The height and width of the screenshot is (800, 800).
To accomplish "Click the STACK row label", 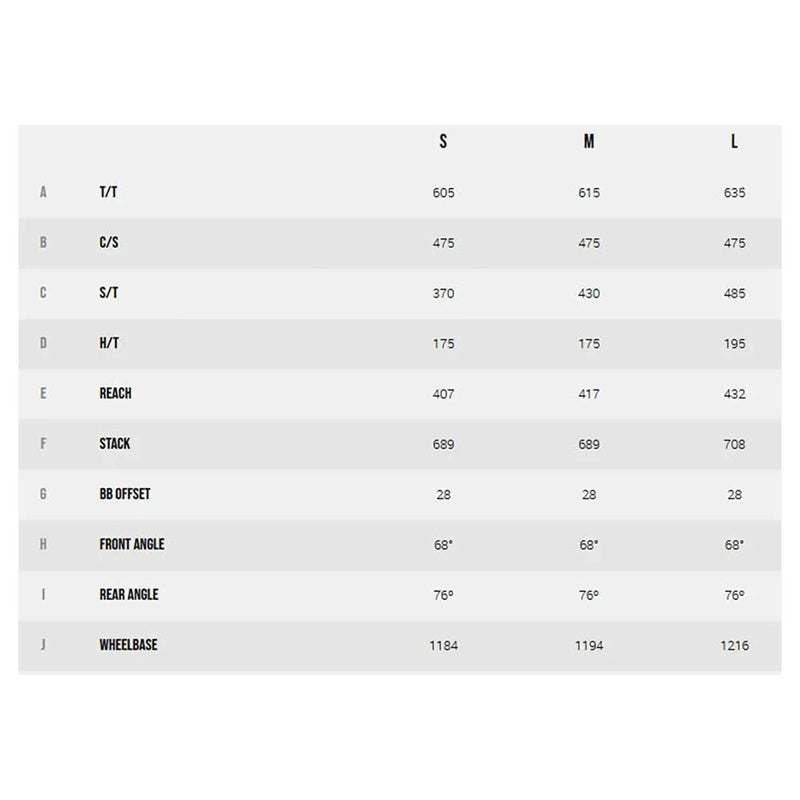I will tap(115, 443).
